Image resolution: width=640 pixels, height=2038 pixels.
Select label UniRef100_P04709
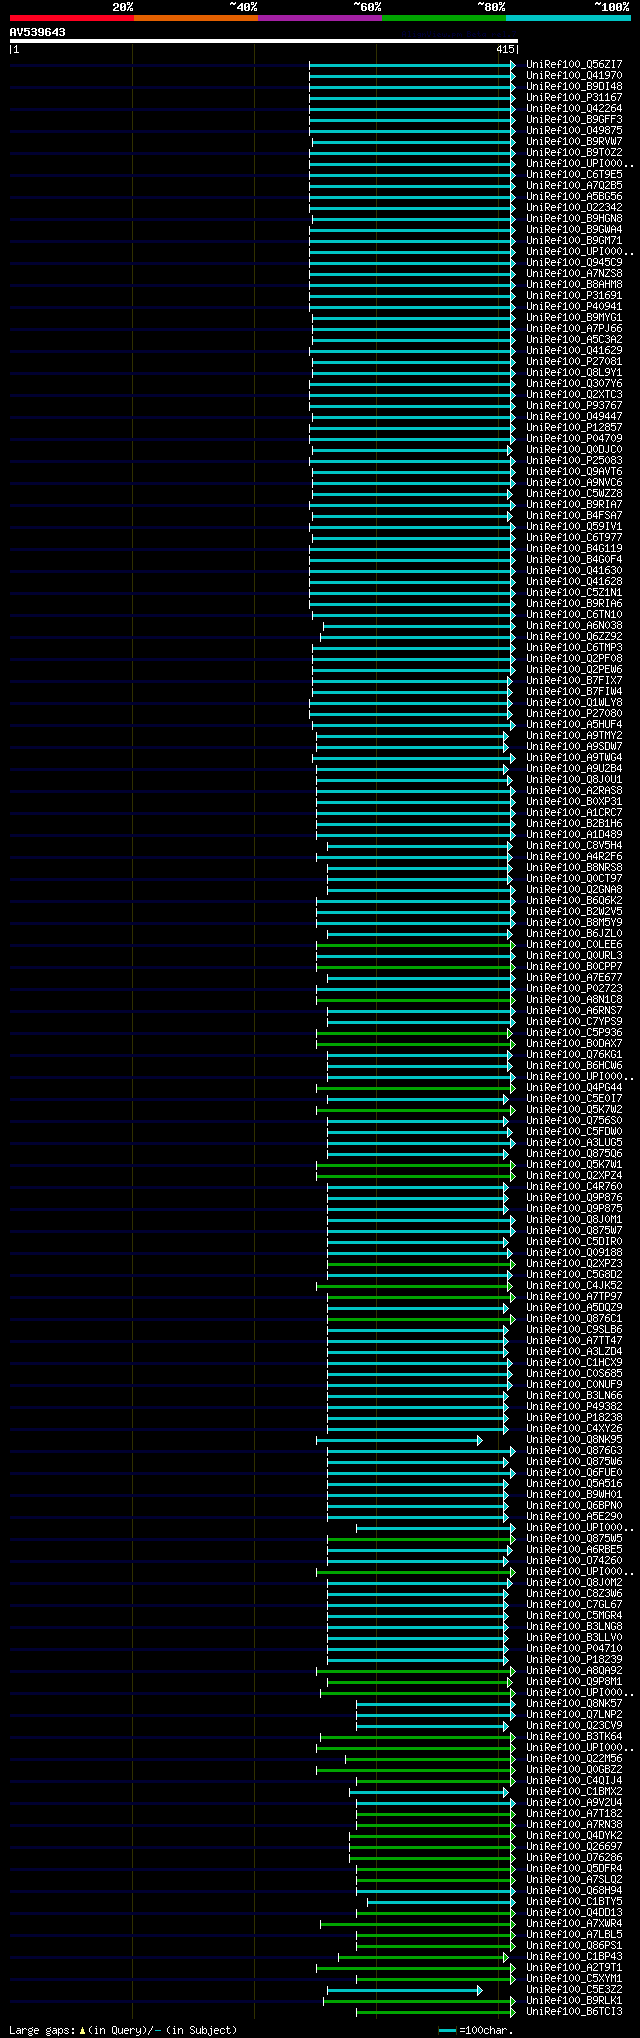tap(574, 438)
